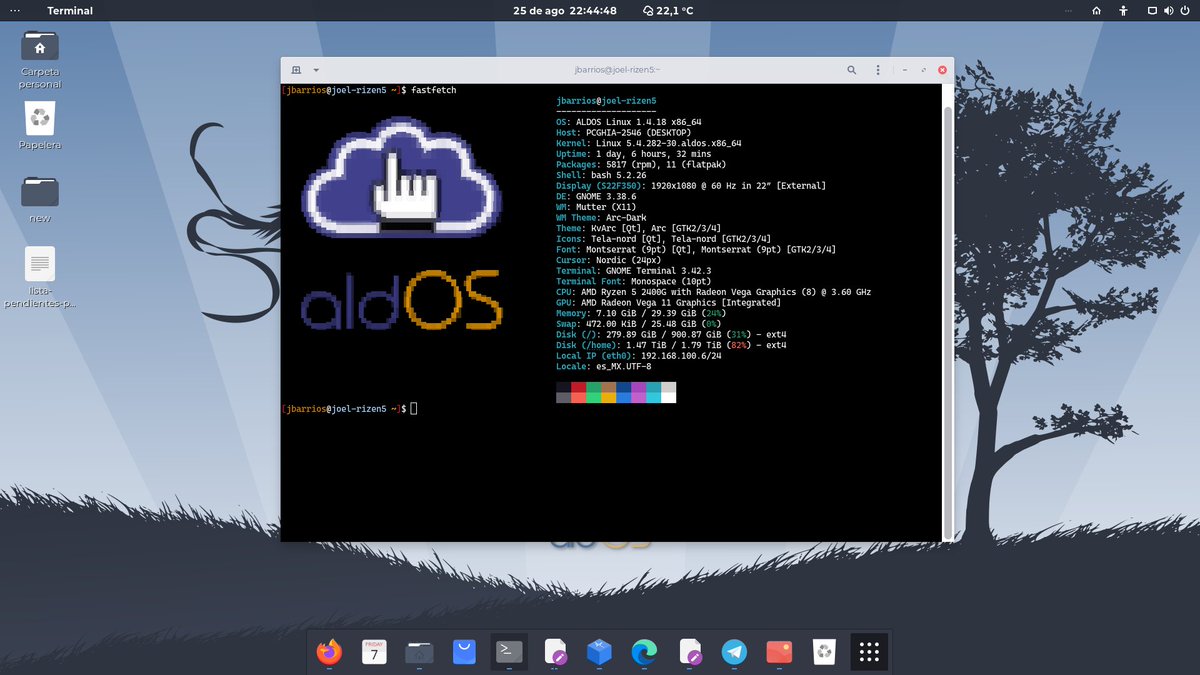The width and height of the screenshot is (1200, 675).
Task: Close the terminal with the red button
Action: point(942,70)
